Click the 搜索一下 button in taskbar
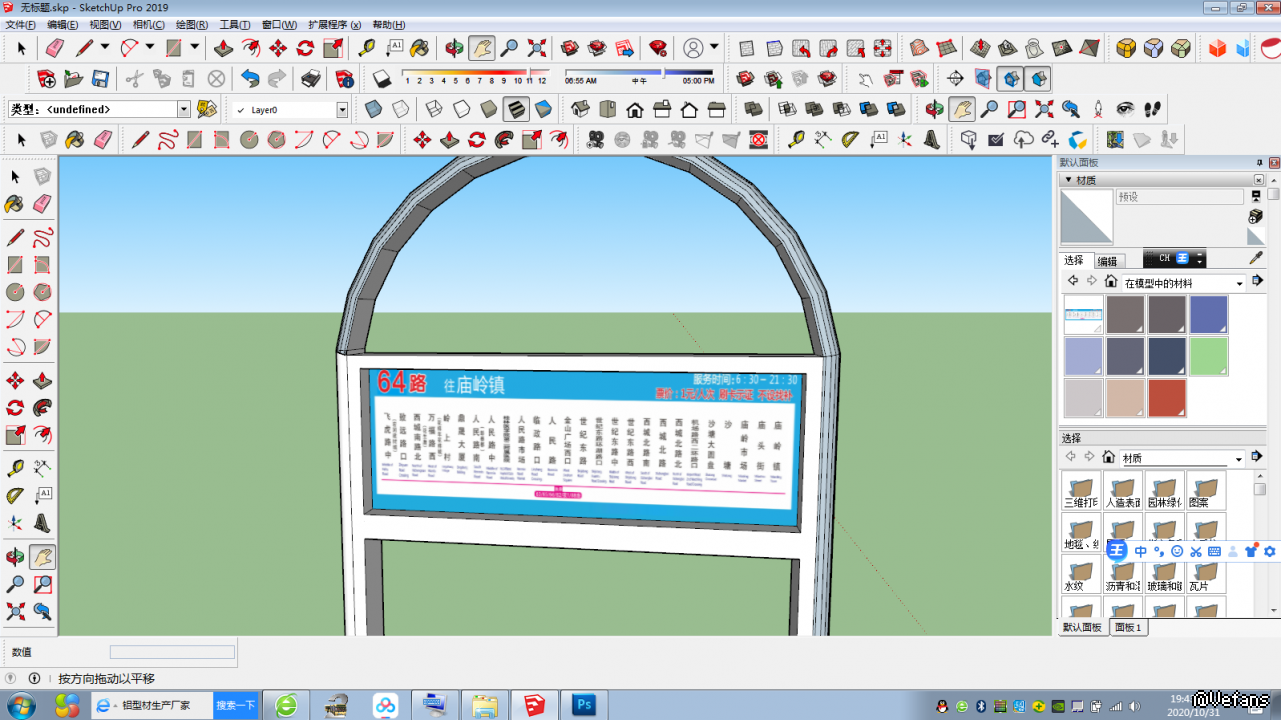This screenshot has height=720, width=1281. point(235,705)
